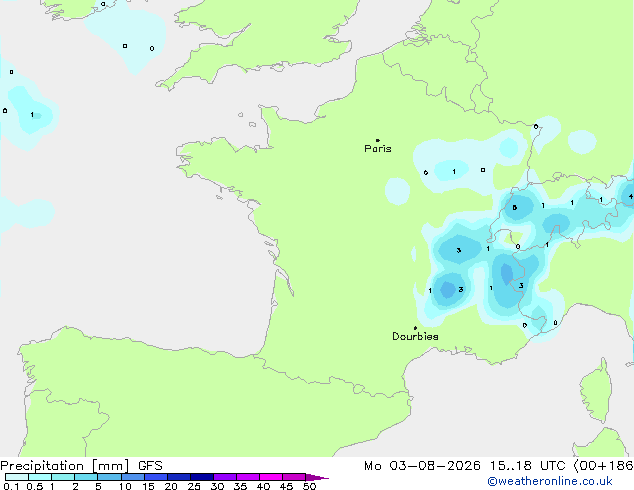Pick the 20 to 25 mm legend swatch

click(178, 477)
